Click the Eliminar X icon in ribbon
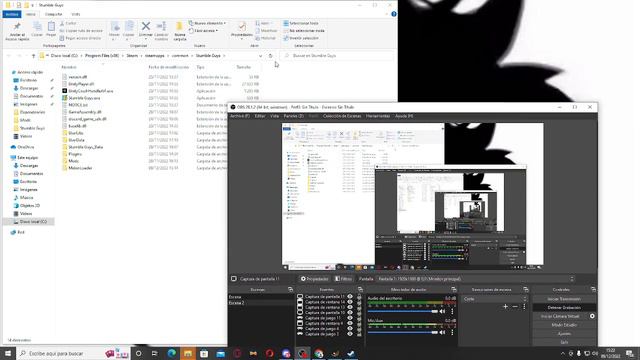The width and height of the screenshot is (640, 360). 146,26
